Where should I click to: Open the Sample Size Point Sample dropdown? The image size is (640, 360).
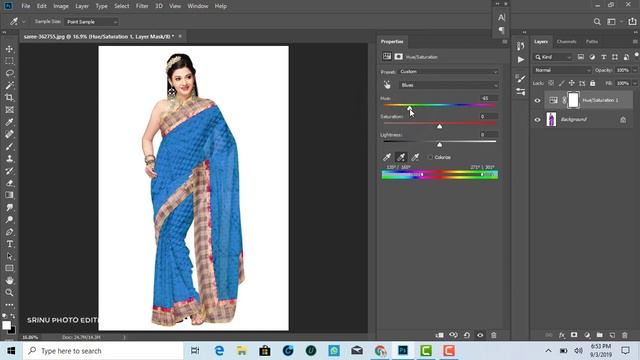(91, 22)
